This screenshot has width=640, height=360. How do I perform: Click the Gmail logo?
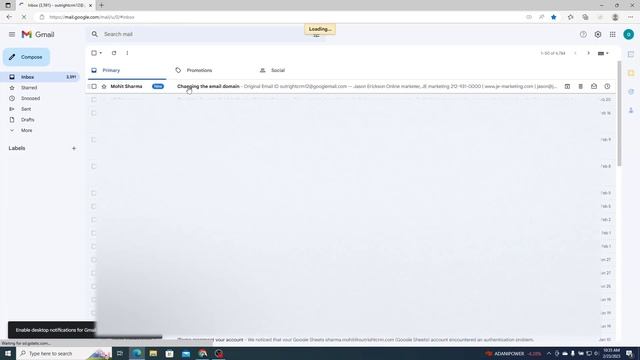38,35
